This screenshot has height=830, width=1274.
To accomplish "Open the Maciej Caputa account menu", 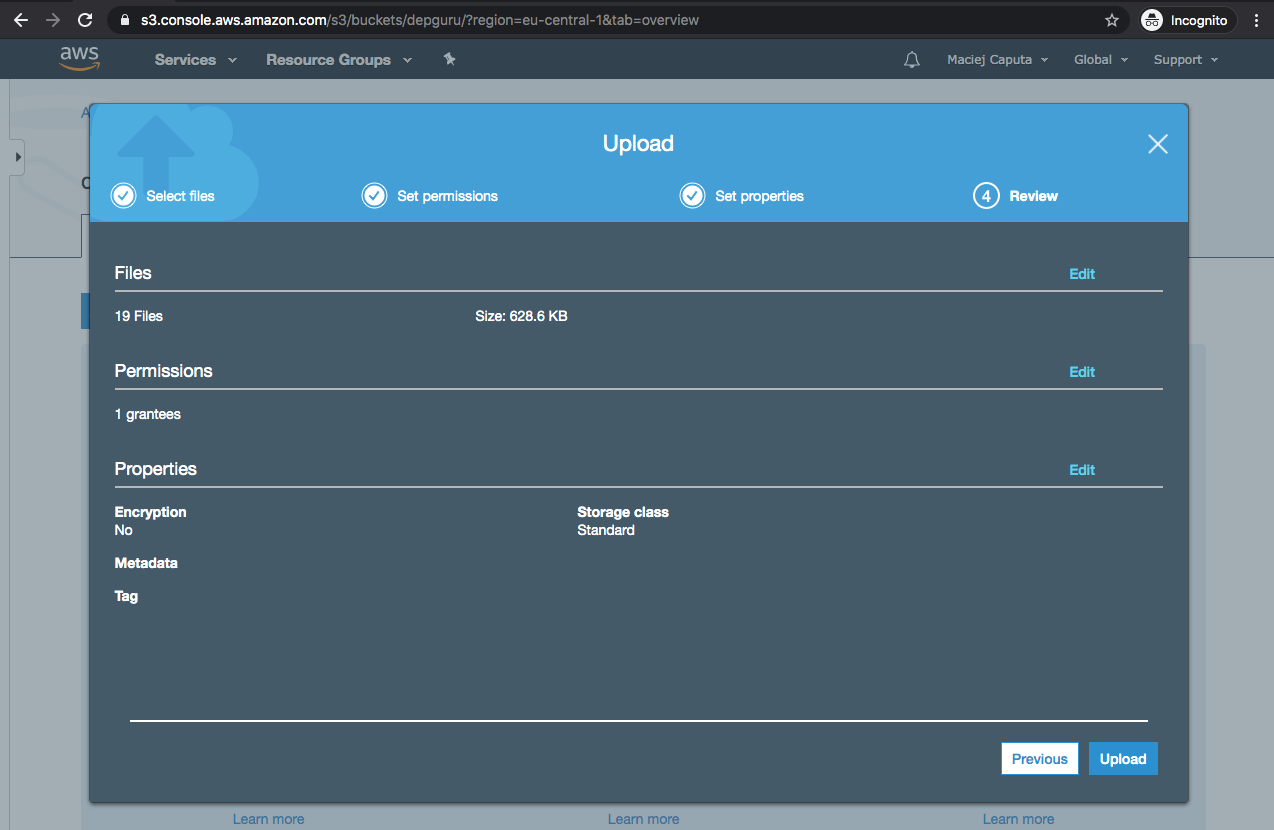I will pyautogui.click(x=997, y=60).
